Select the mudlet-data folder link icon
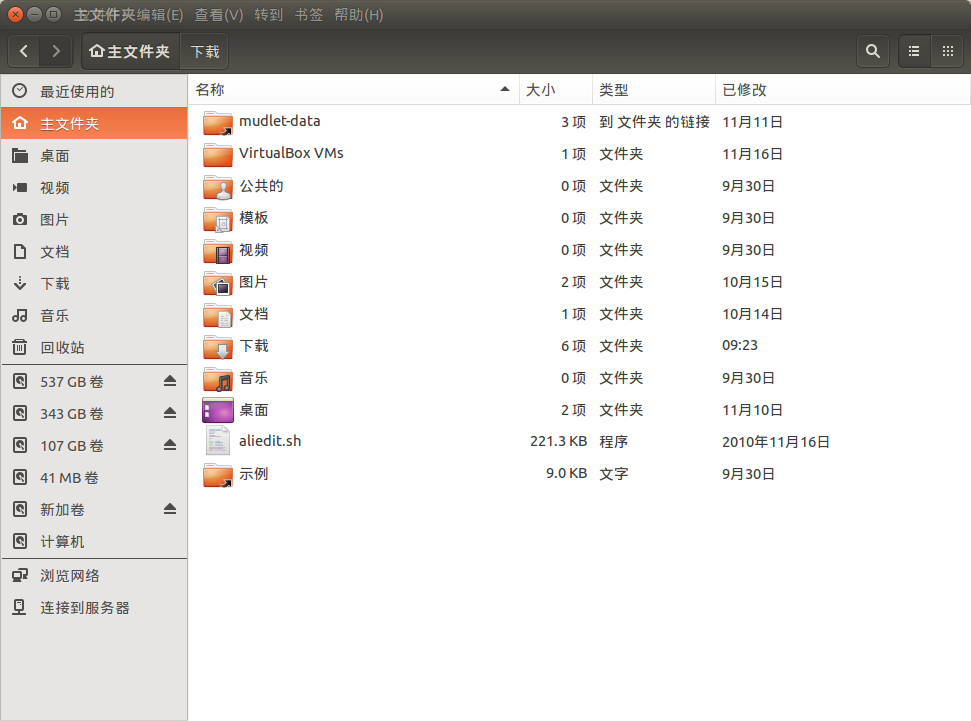 click(x=218, y=122)
